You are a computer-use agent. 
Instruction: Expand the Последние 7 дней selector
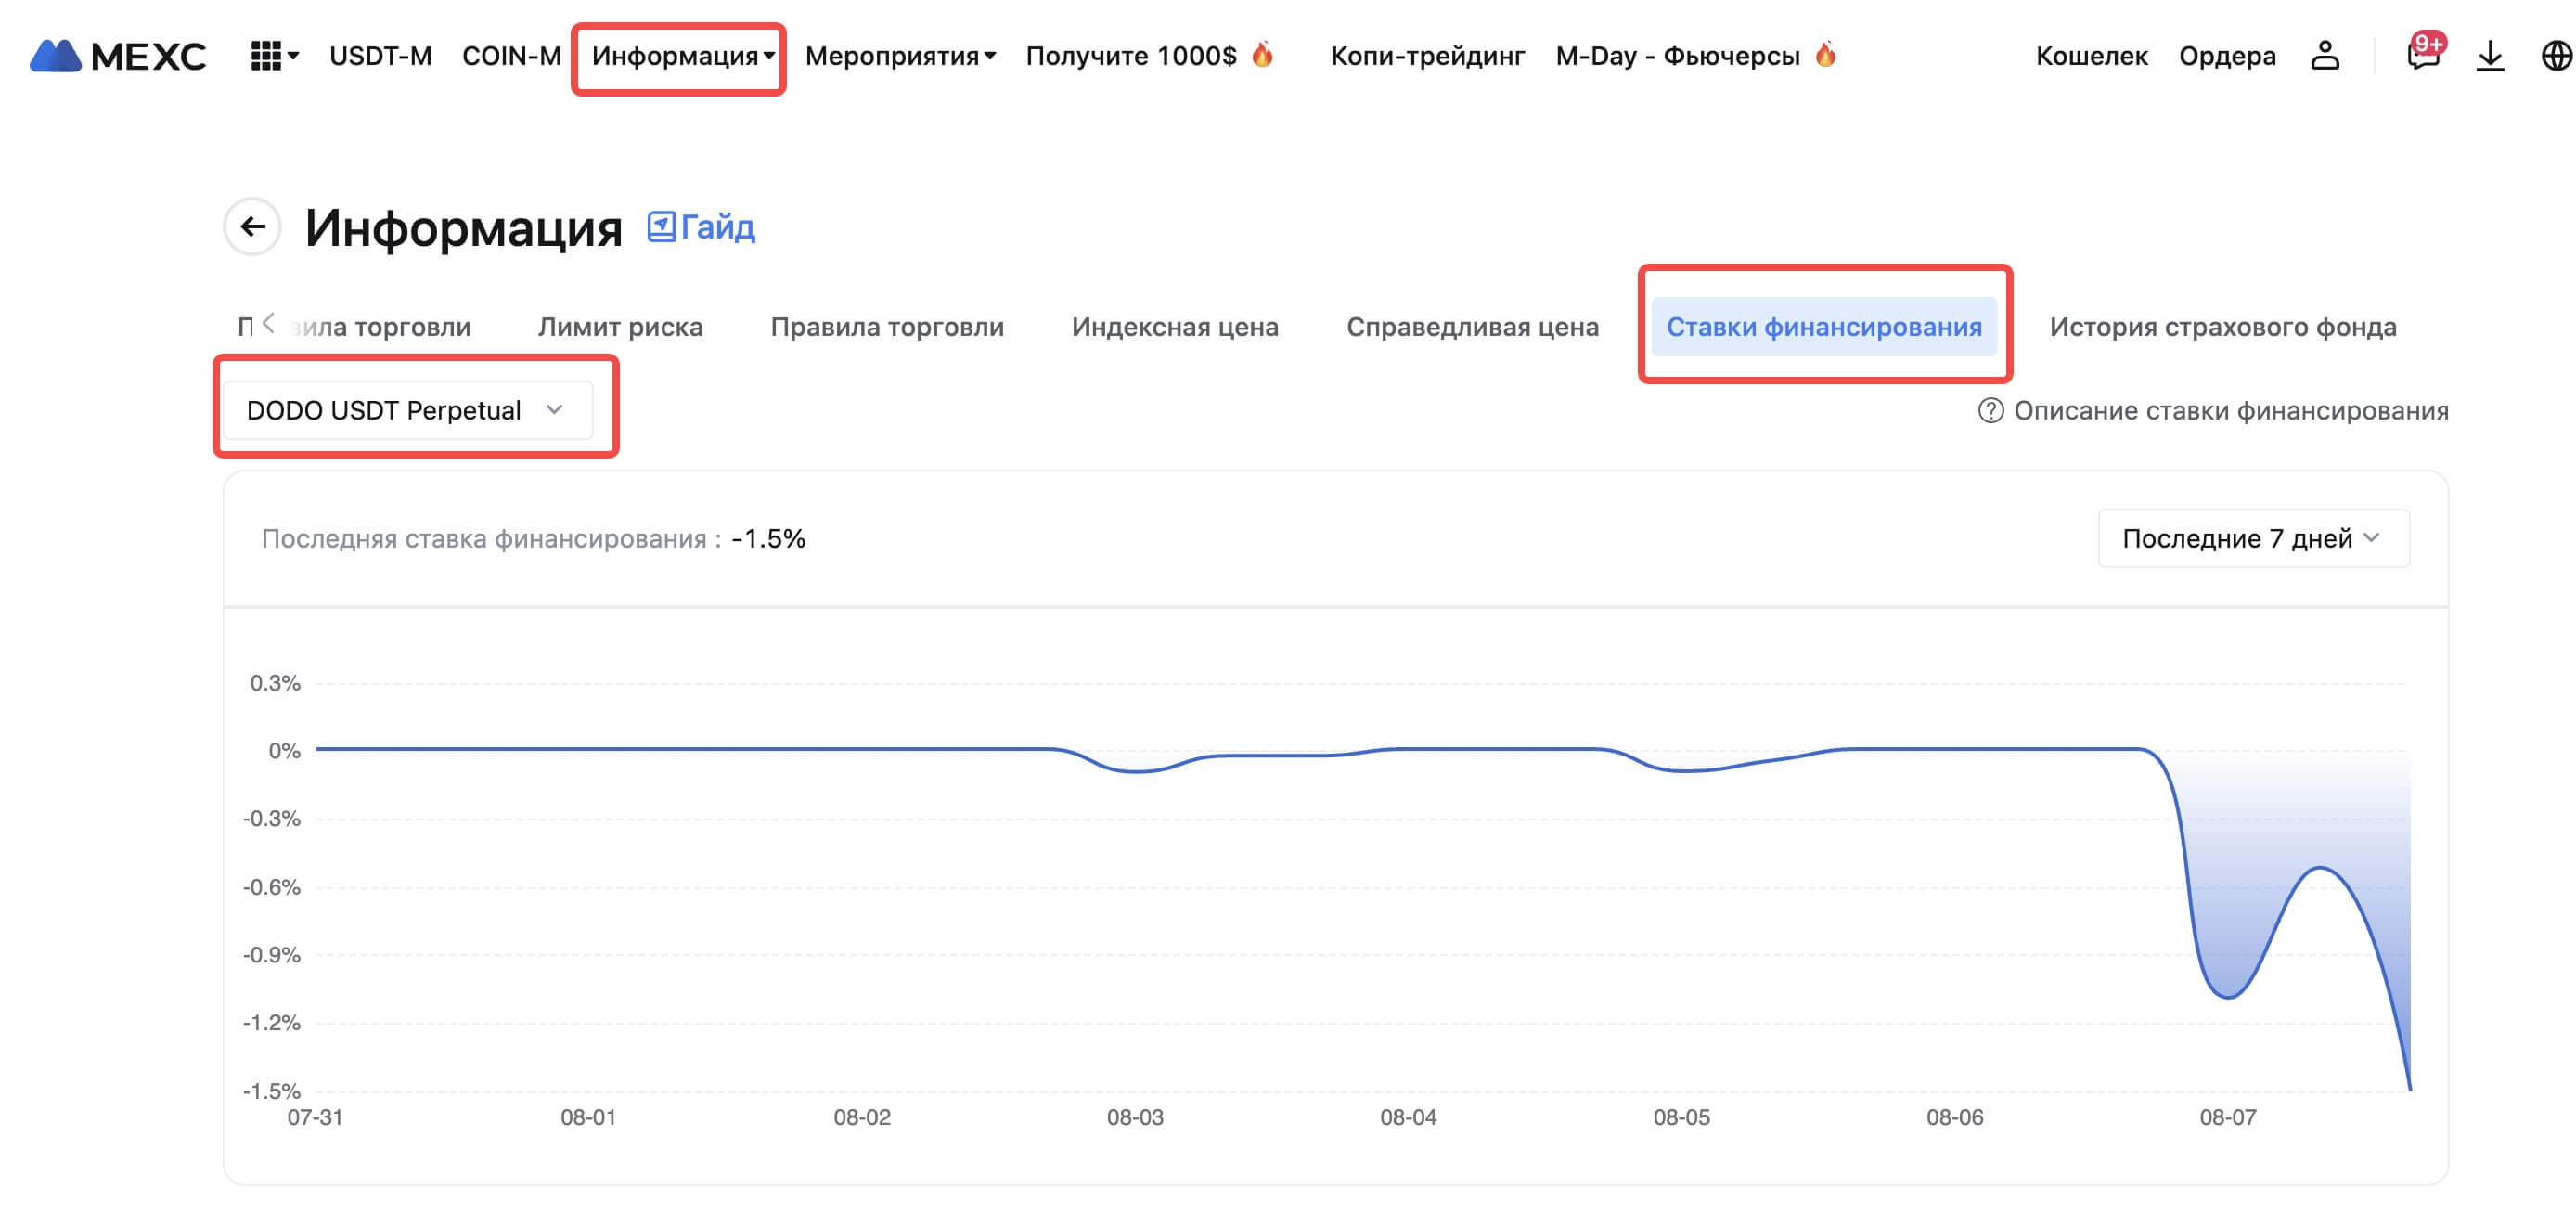(x=2252, y=539)
